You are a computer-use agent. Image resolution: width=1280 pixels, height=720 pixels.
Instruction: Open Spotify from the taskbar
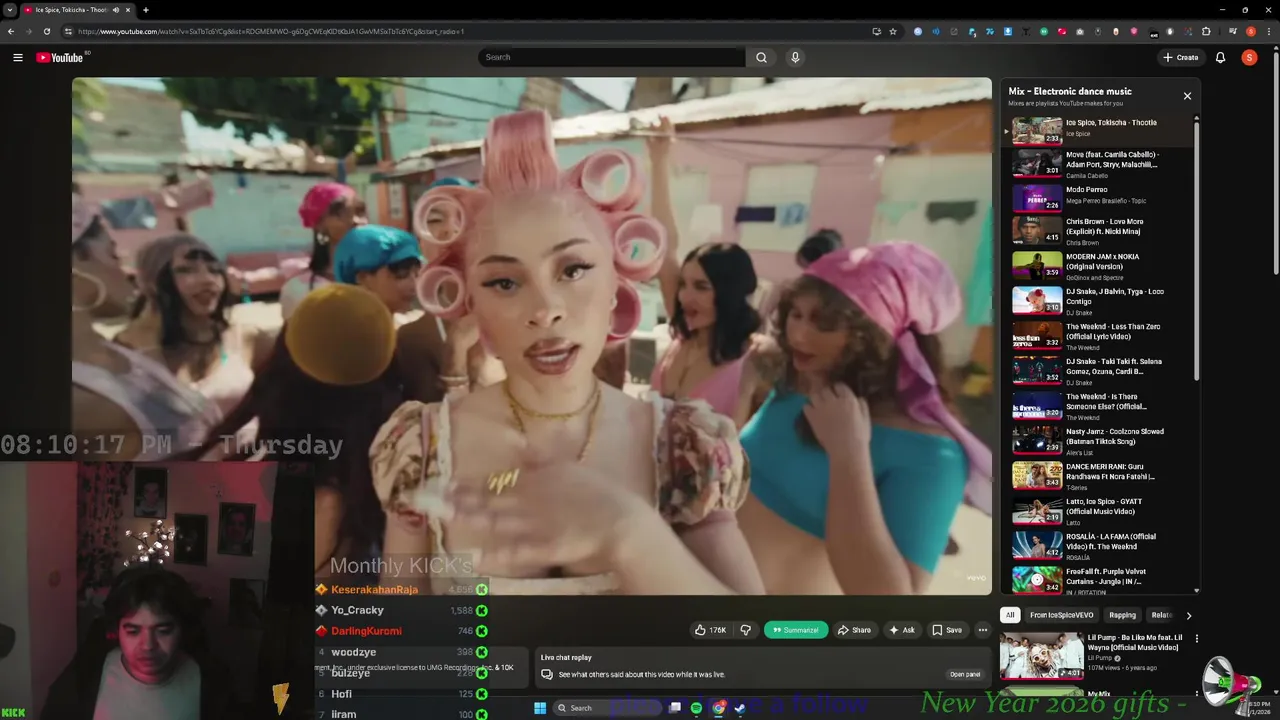pos(696,708)
